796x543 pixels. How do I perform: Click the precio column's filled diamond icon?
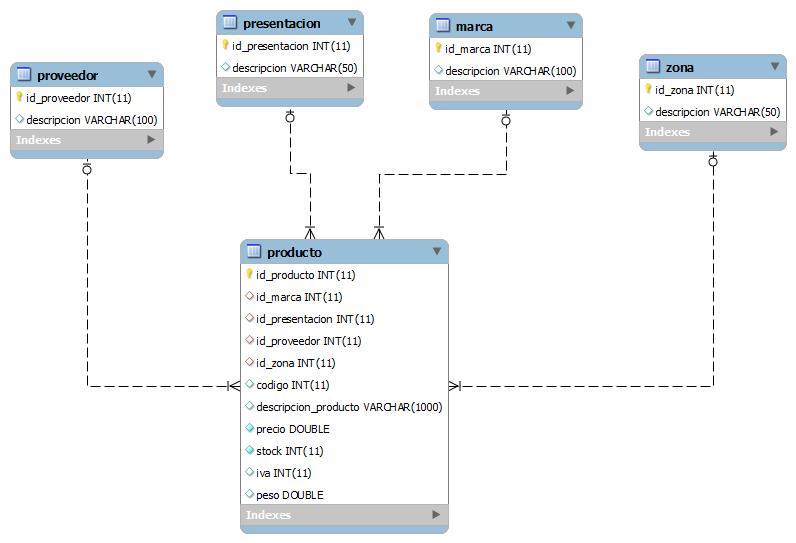pos(249,428)
